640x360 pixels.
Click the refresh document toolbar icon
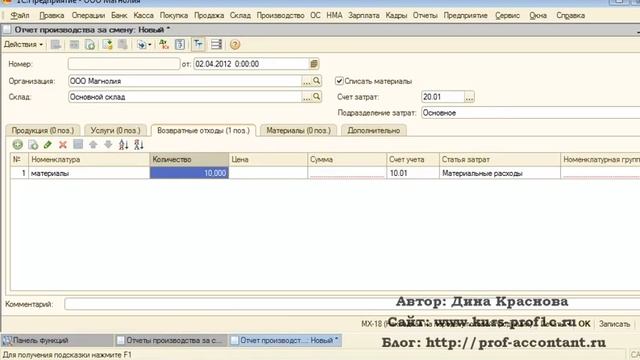[90, 44]
